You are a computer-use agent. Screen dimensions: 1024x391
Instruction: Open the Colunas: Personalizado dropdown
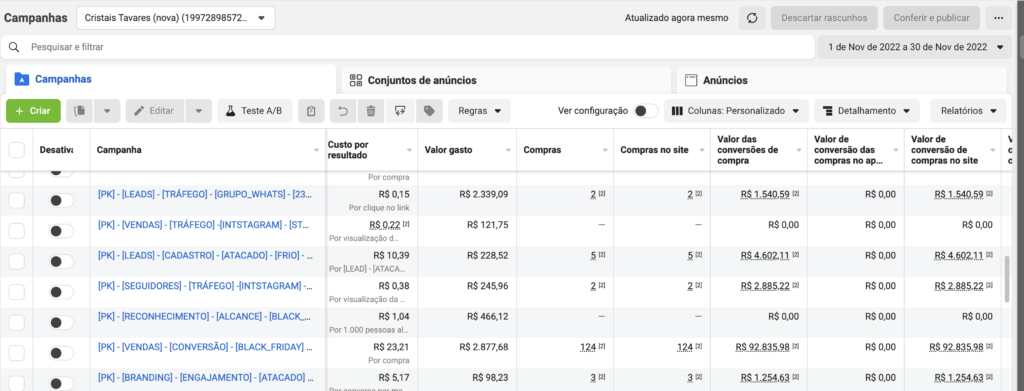(736, 111)
